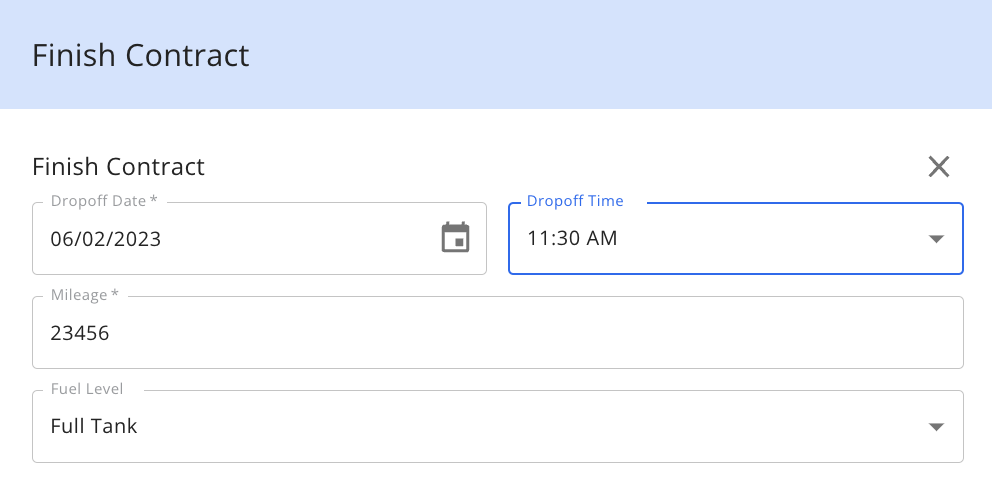Click the Mileage field label
992x486 pixels.
[84, 295]
